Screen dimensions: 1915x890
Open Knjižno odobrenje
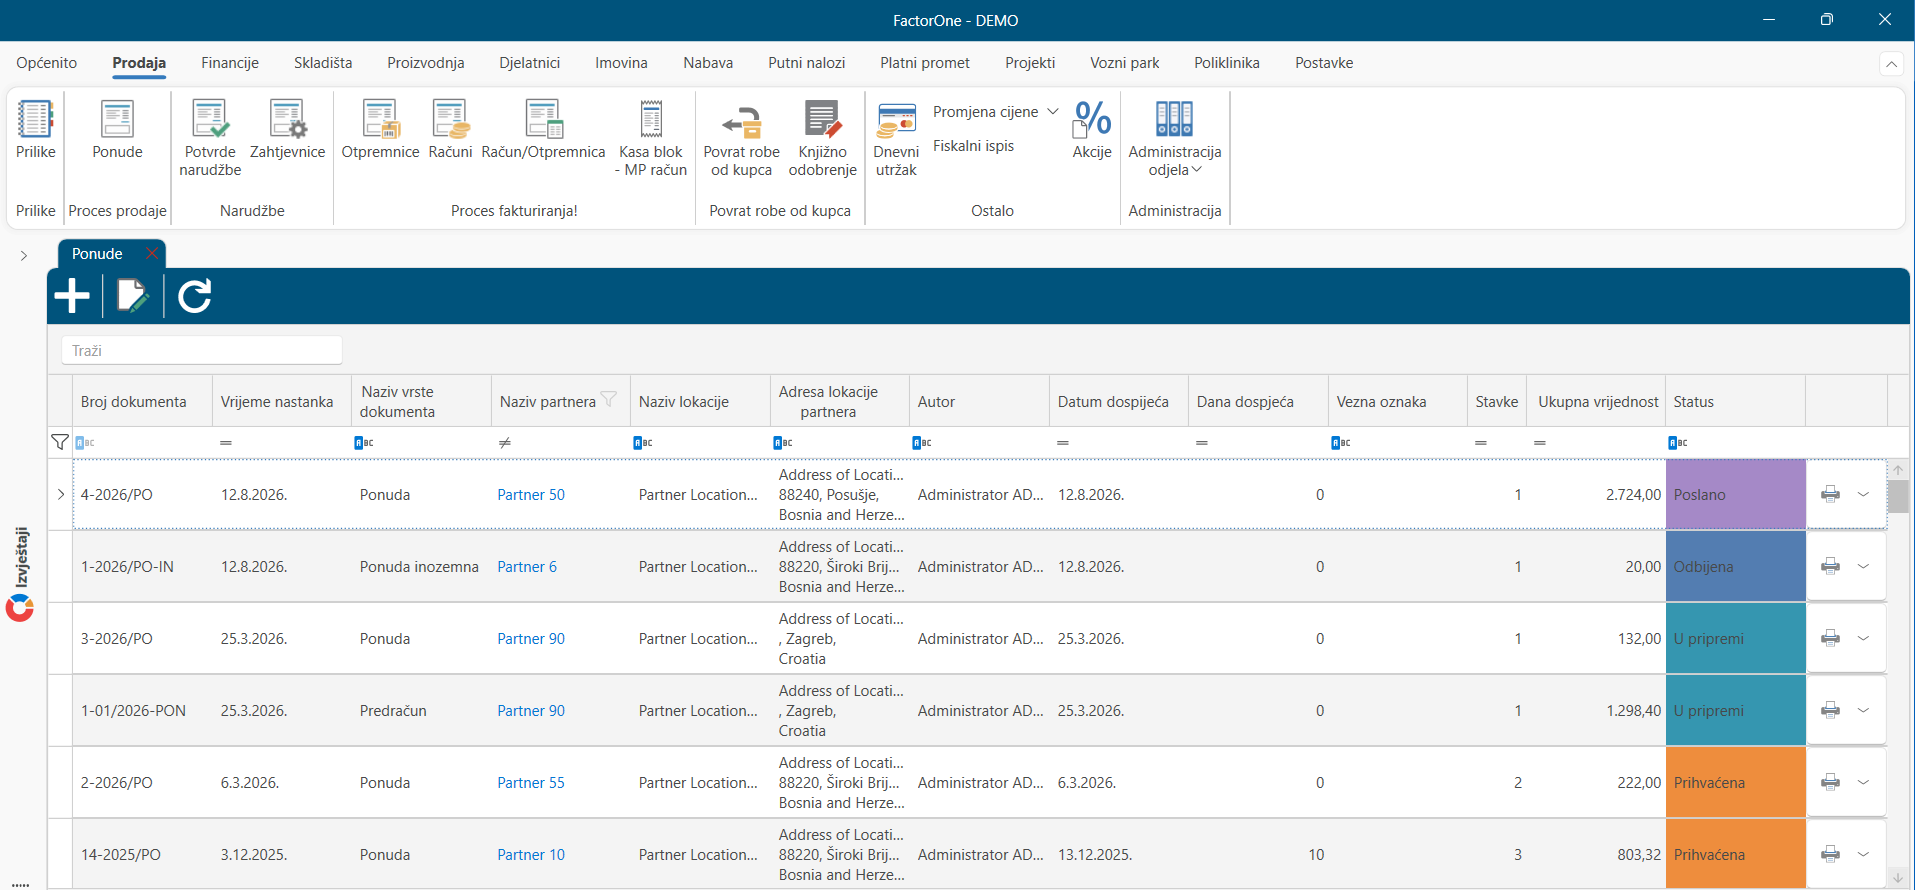pyautogui.click(x=822, y=138)
